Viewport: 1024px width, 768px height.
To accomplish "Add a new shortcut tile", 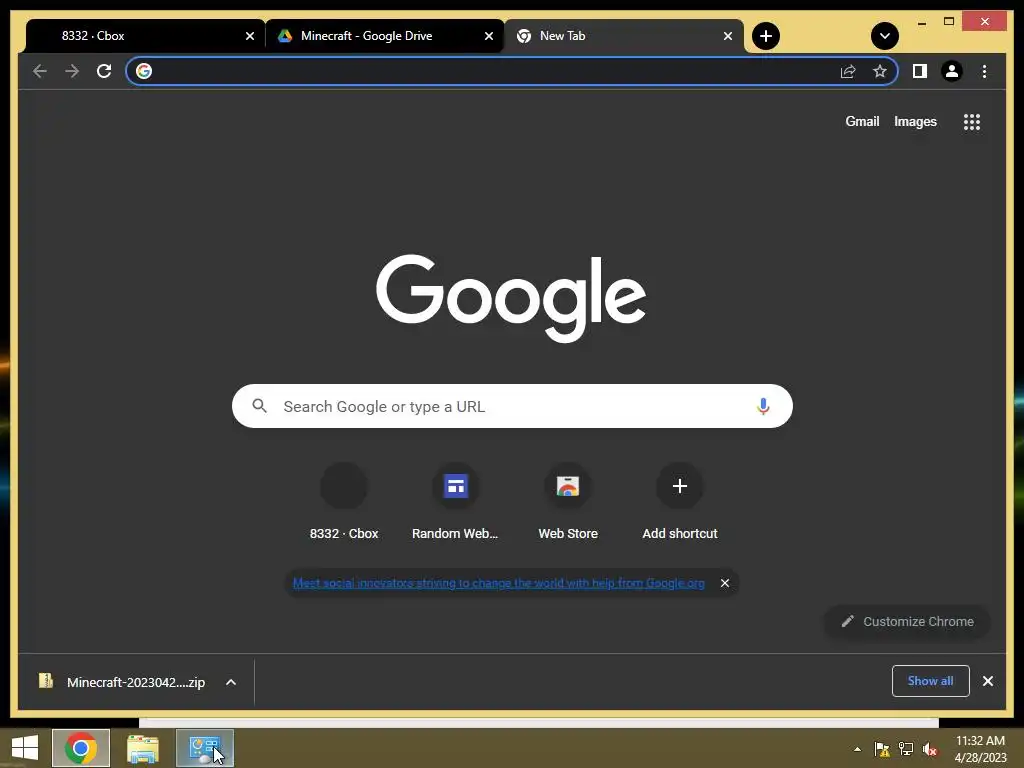I will 680,502.
